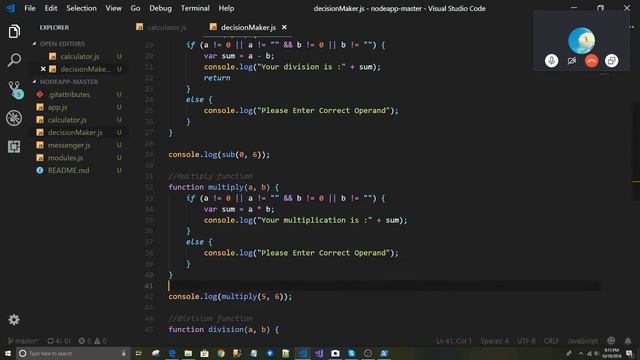Viewport: 640px width, 360px height.
Task: Open the Debug menu
Action: tap(160, 8)
